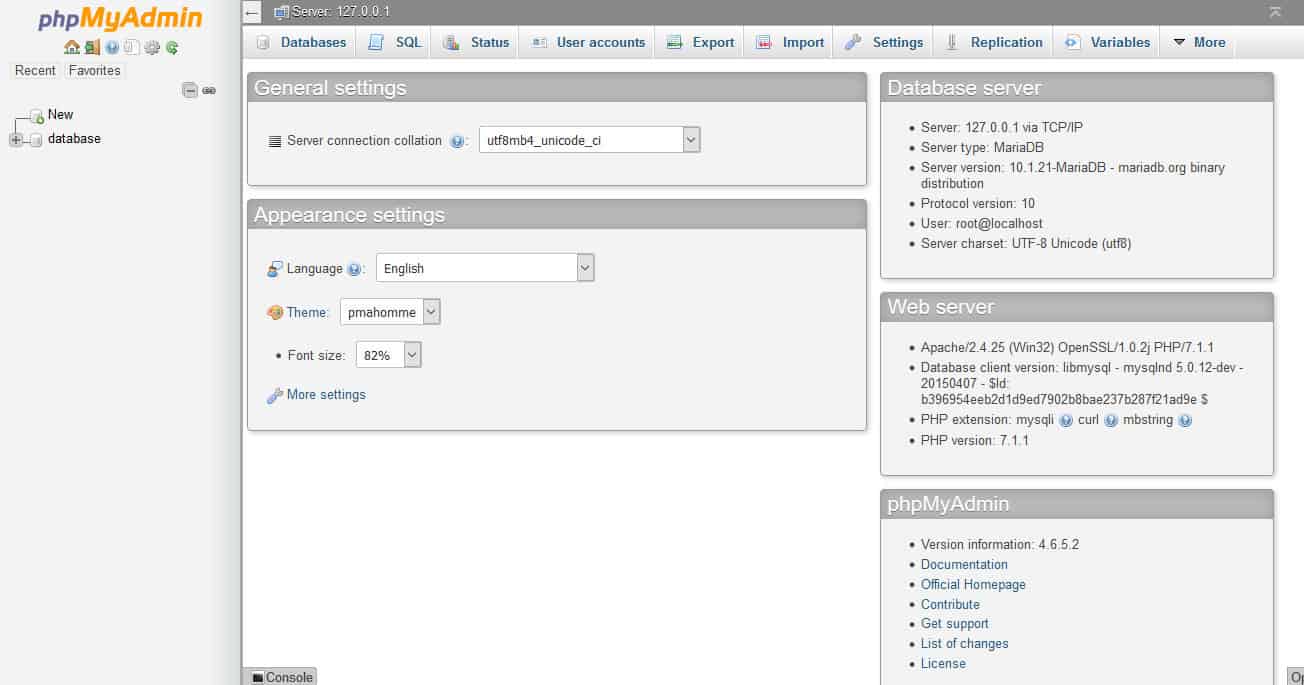Toggle link with main panel chain icon
The image size is (1304, 685).
(x=209, y=90)
